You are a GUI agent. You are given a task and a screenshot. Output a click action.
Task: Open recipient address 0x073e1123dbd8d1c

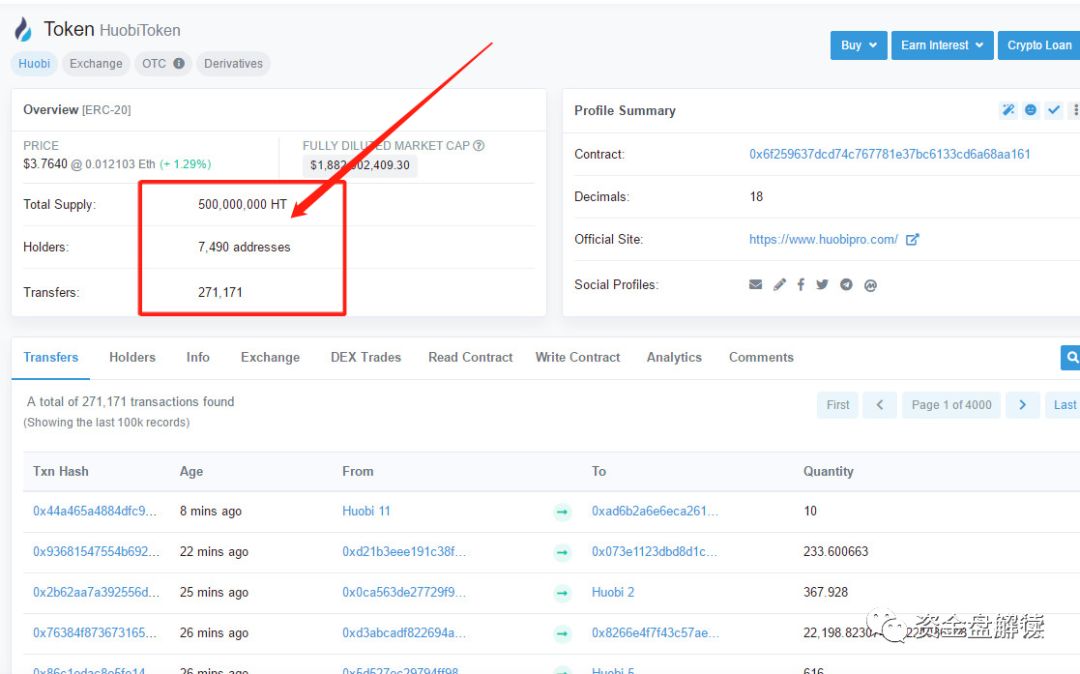pos(654,551)
